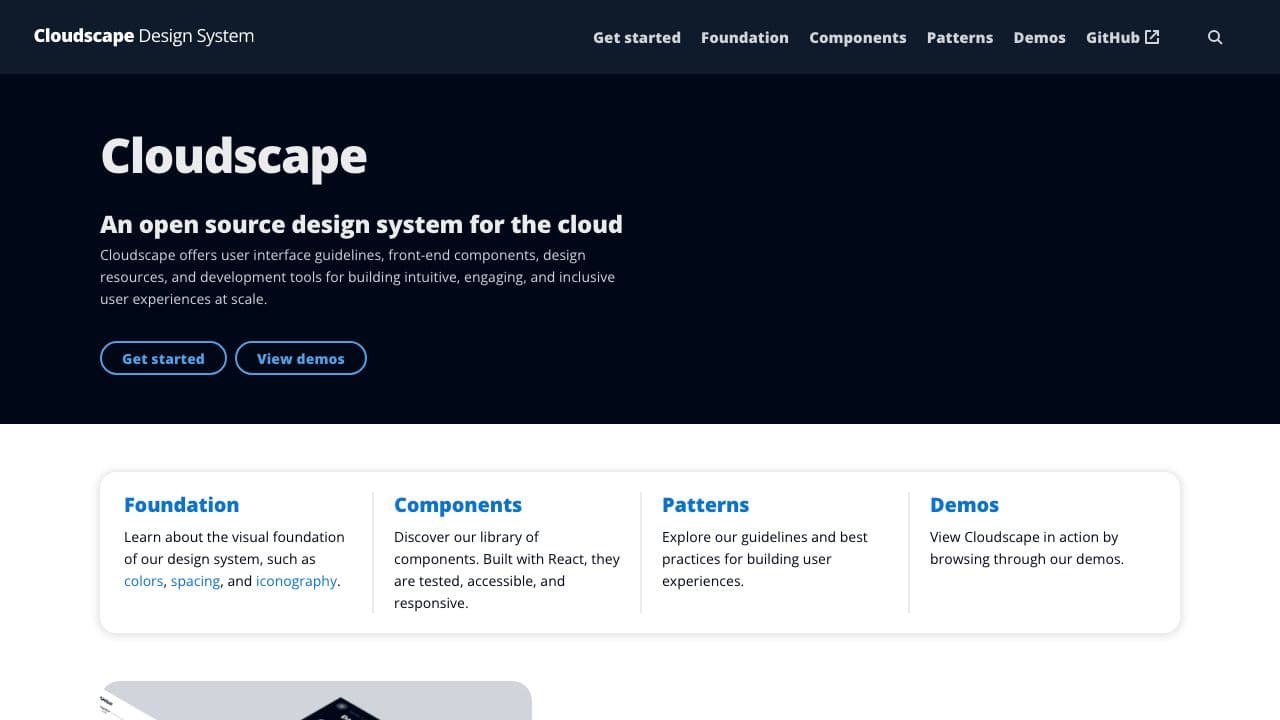Viewport: 1280px width, 720px height.
Task: Click the Cloudscape Design System logo
Action: [144, 36]
